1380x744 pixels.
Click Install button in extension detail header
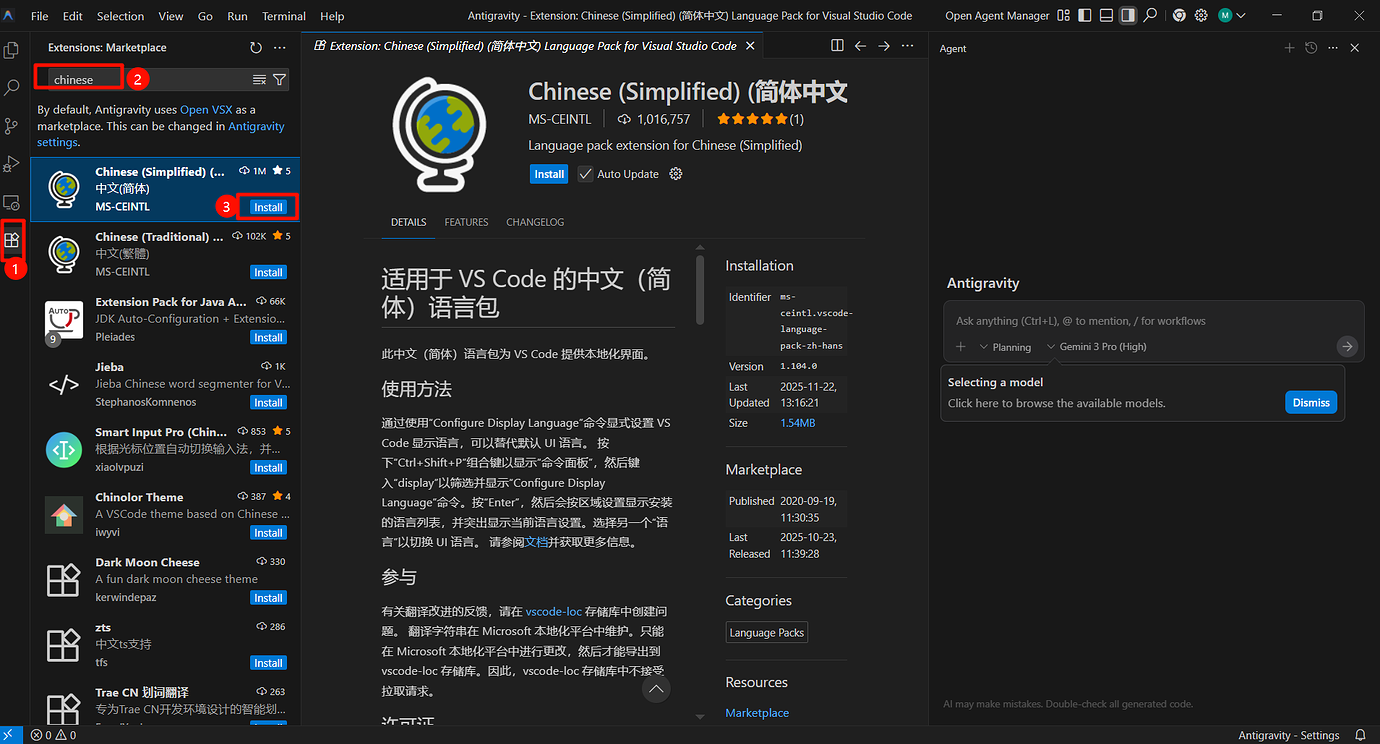click(549, 174)
